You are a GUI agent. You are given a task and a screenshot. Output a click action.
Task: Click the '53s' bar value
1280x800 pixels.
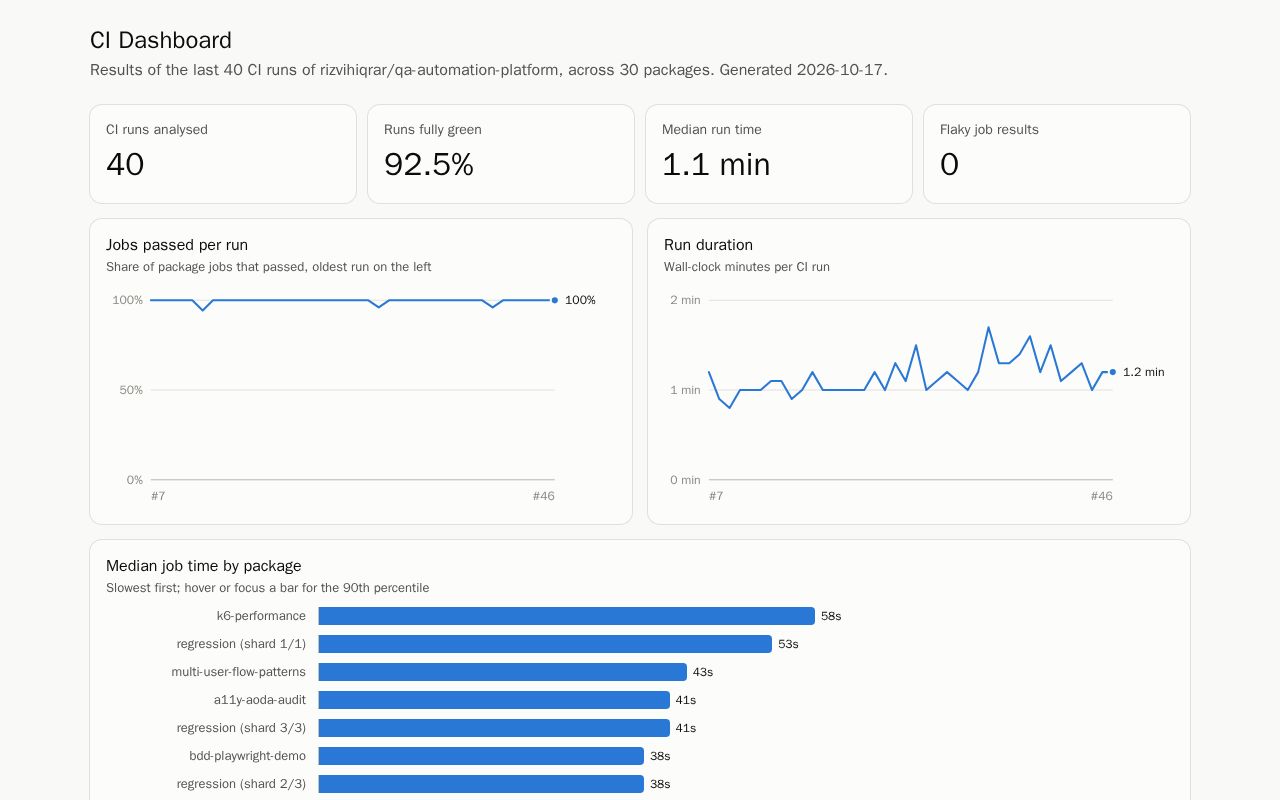[788, 644]
